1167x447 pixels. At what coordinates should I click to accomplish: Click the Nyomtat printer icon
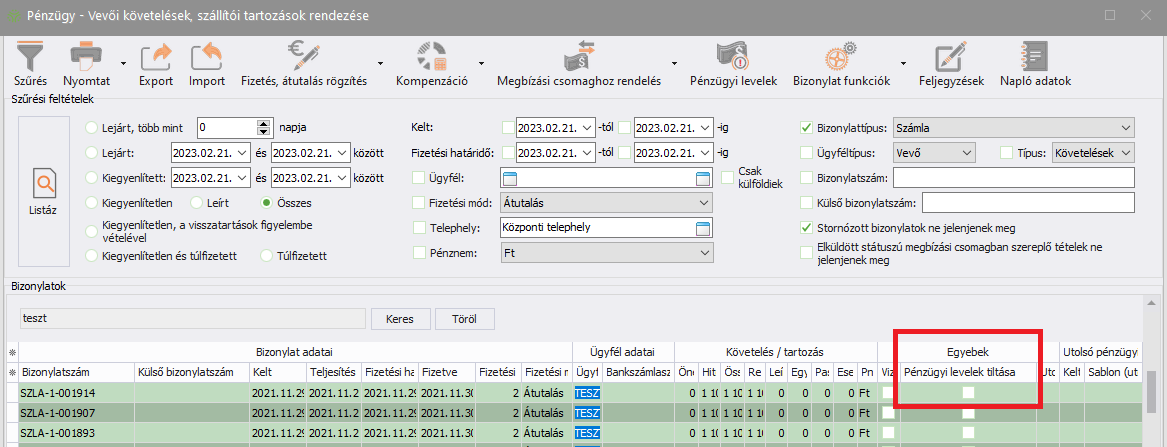coord(86,58)
